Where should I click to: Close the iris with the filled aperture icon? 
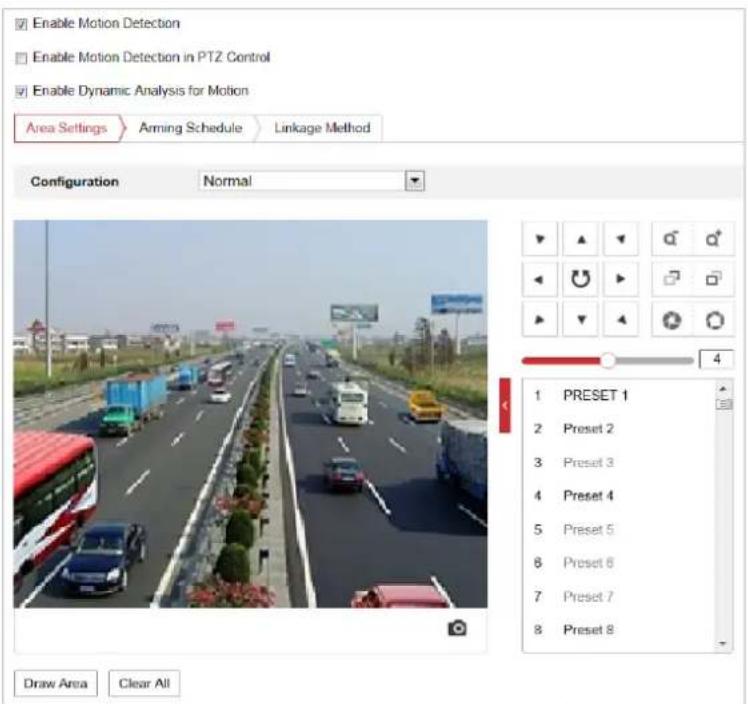click(671, 320)
